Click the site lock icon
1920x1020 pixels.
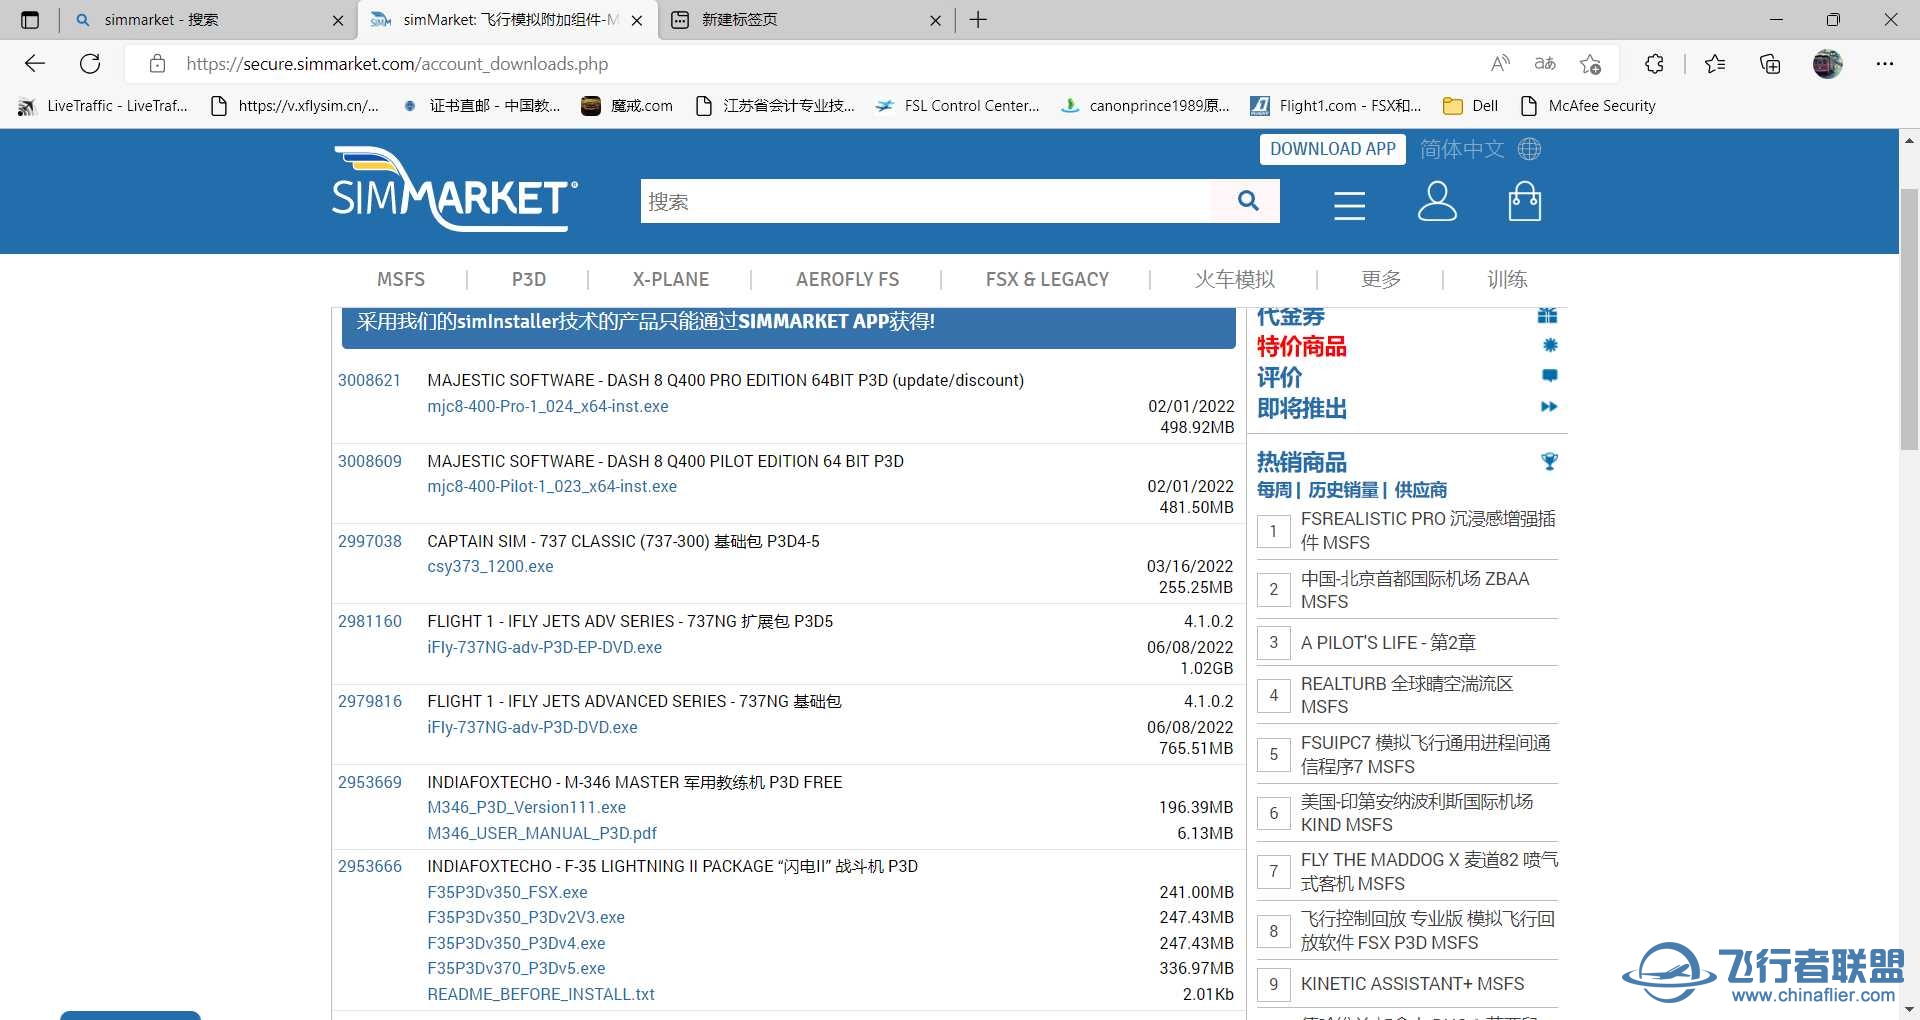coord(157,64)
